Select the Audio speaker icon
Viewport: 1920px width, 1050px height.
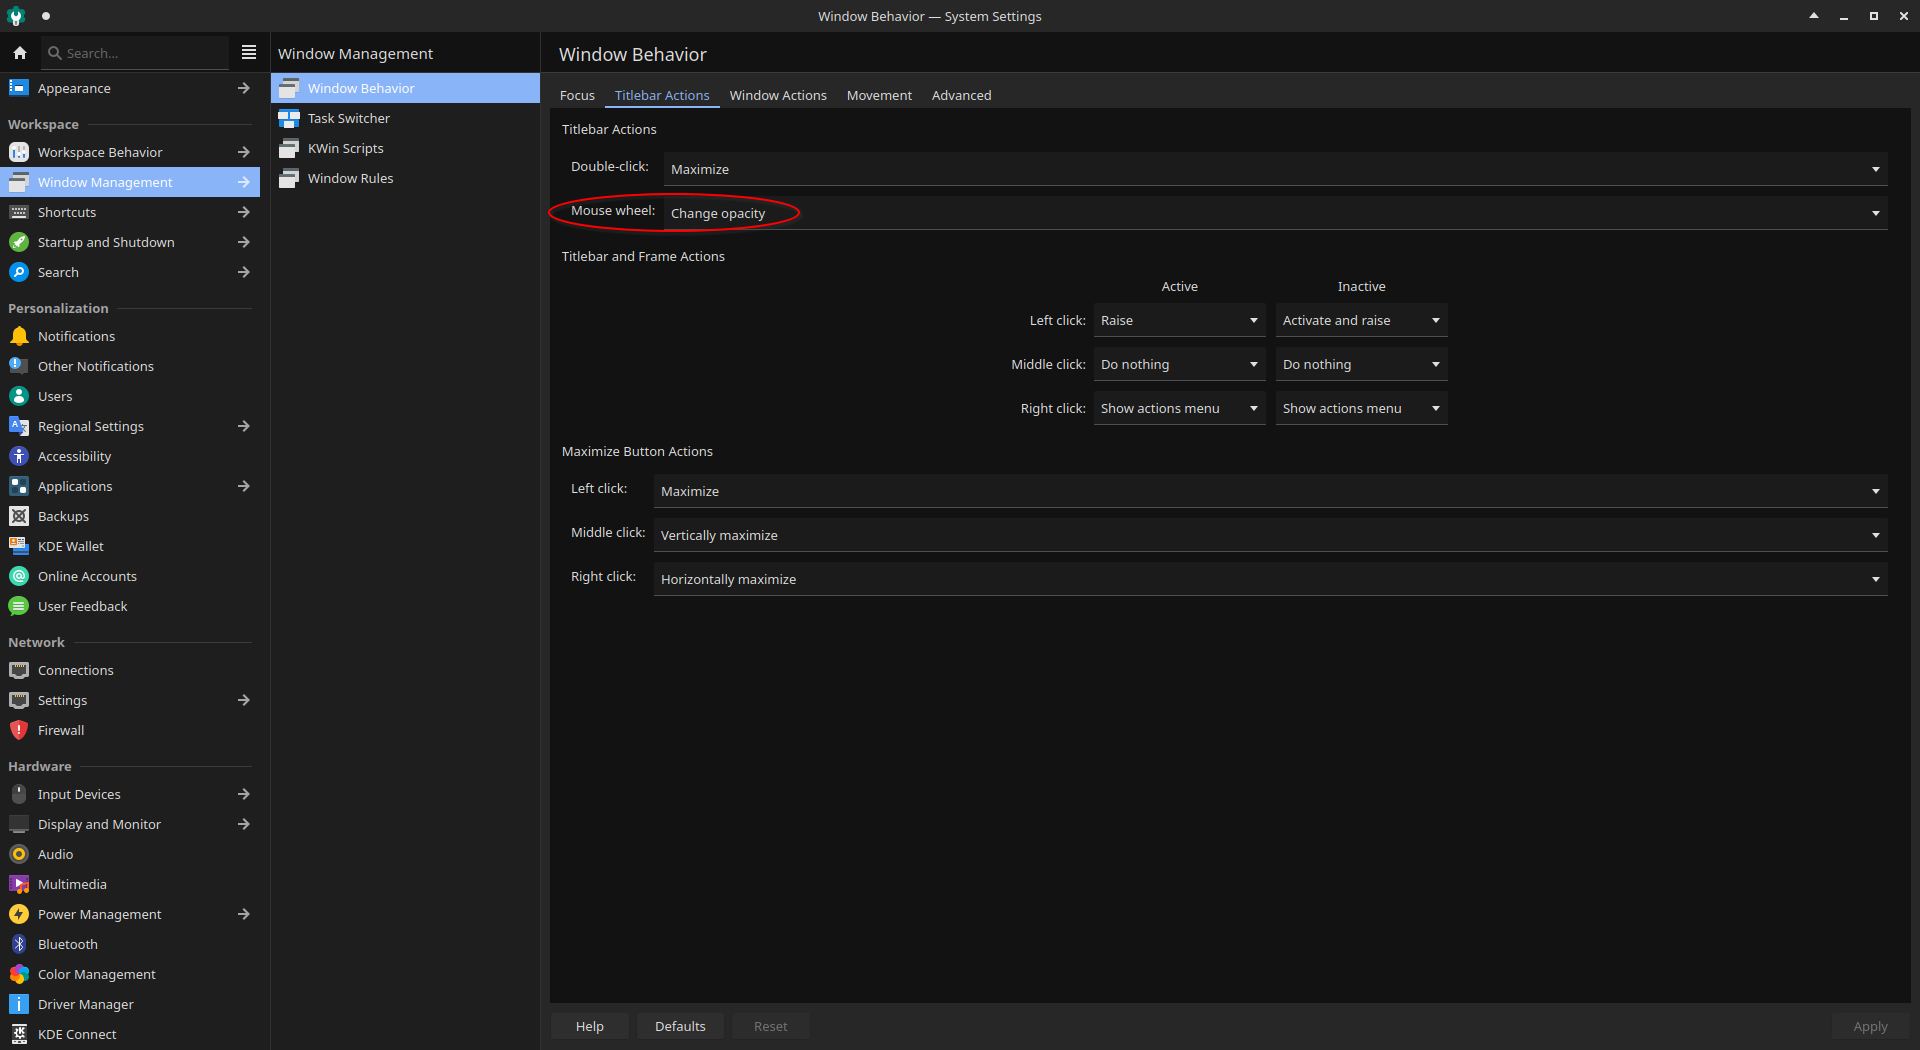19,854
